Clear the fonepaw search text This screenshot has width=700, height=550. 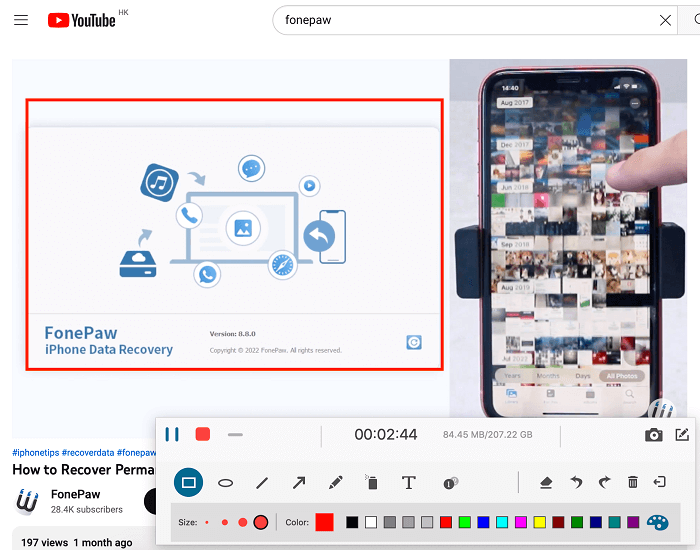pyautogui.click(x=665, y=20)
